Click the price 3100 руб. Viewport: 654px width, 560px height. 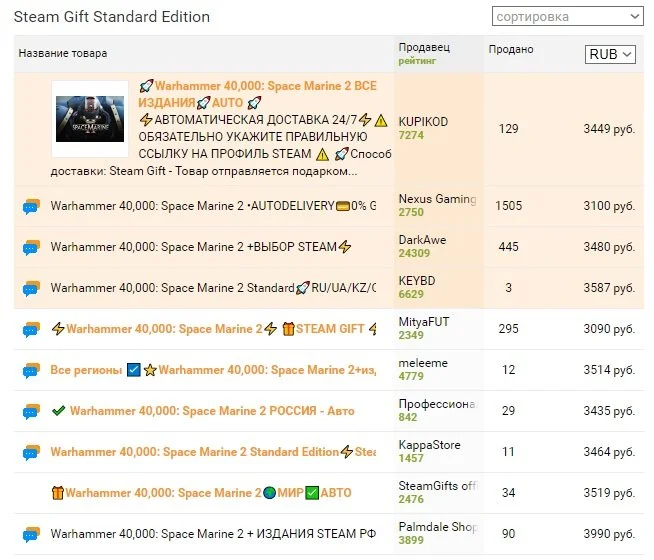click(x=609, y=206)
